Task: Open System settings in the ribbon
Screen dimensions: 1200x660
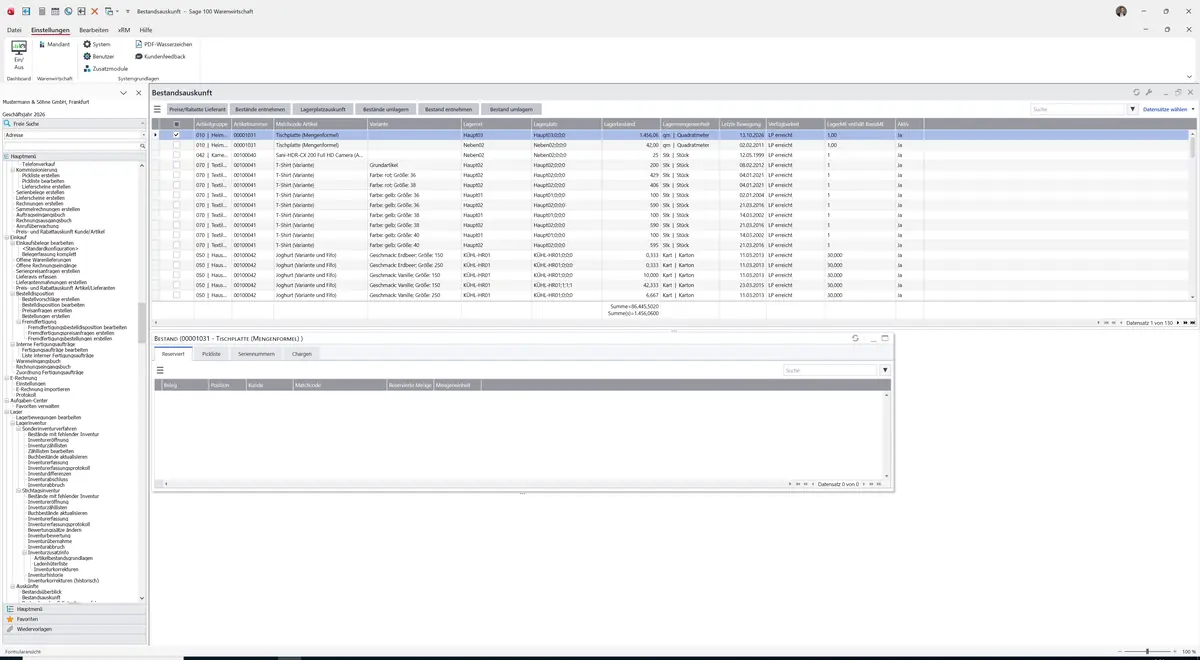Action: click(97, 44)
